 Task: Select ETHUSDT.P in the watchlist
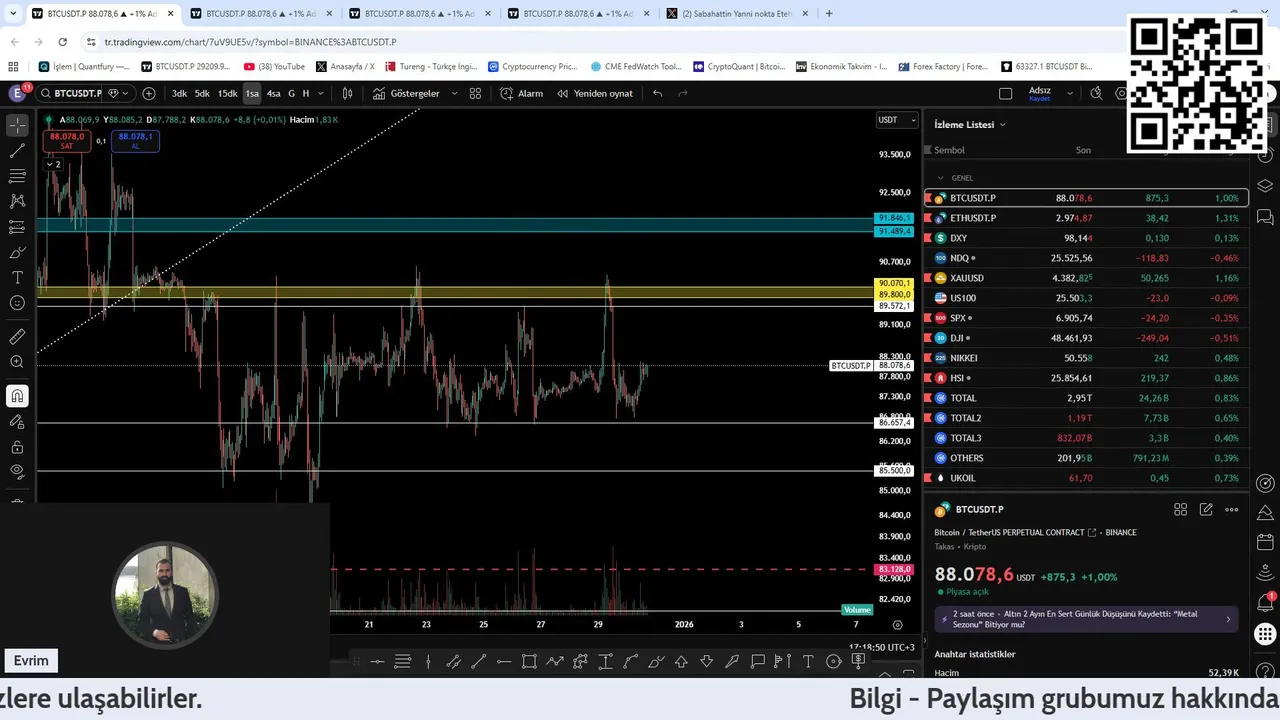coord(1087,218)
